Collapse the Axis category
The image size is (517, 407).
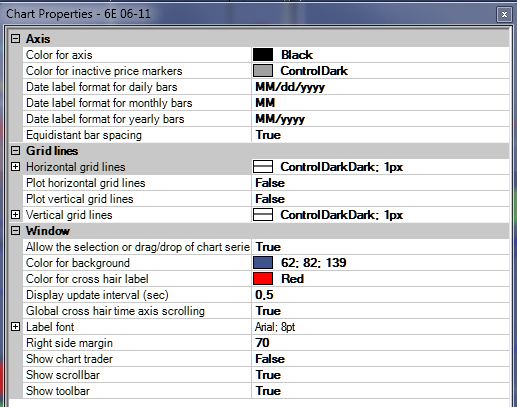click(x=15, y=39)
